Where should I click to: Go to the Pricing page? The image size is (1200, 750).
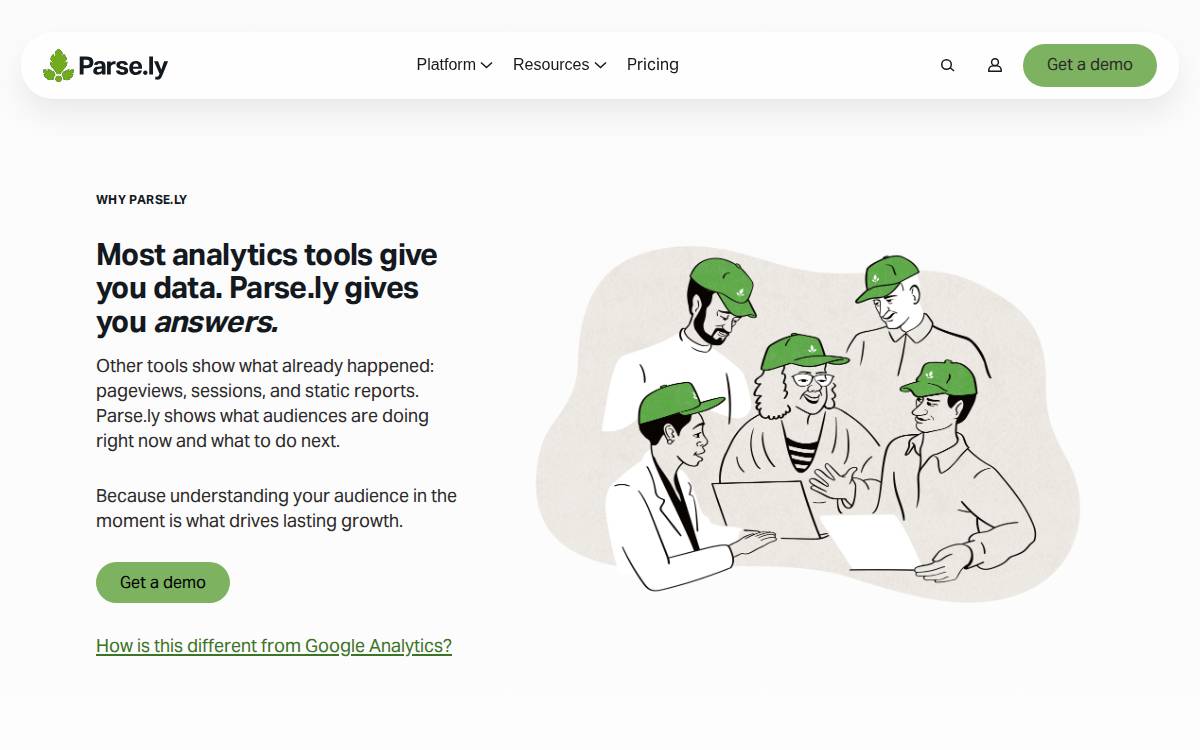pyautogui.click(x=653, y=64)
